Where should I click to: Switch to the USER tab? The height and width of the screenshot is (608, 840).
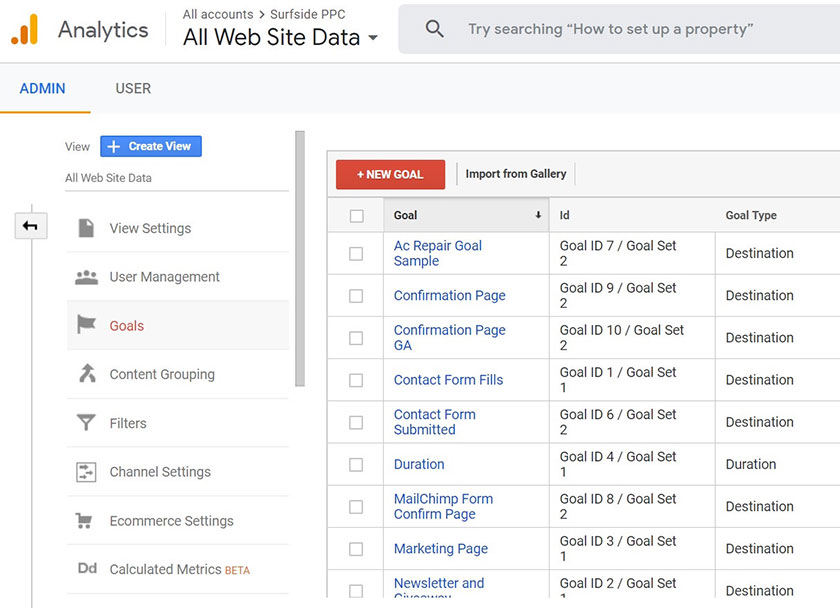133,88
